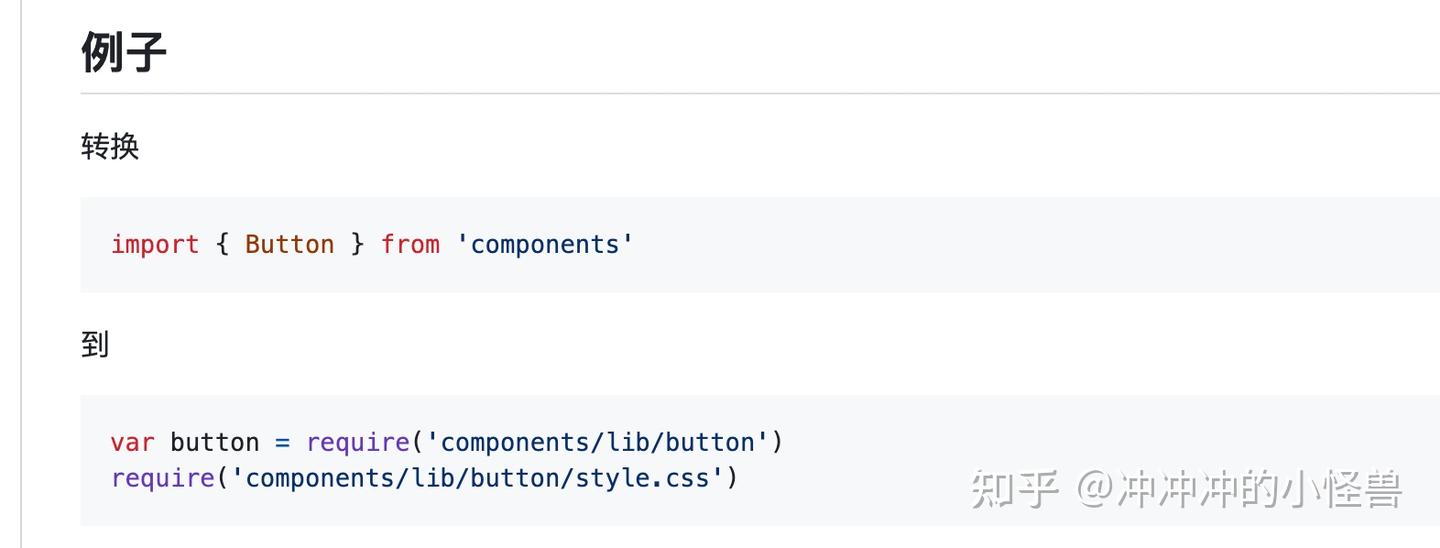1440x548 pixels.
Task: Click empty area of first code block
Action: click(1000, 244)
